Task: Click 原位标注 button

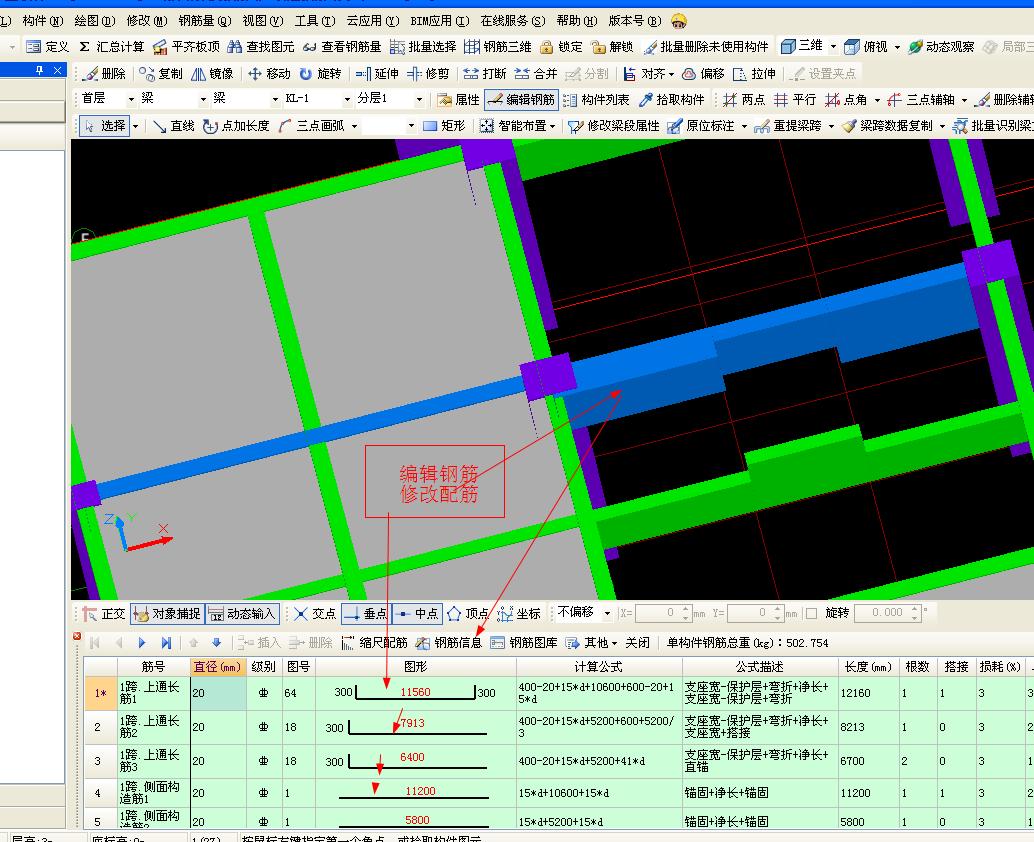Action: 701,126
